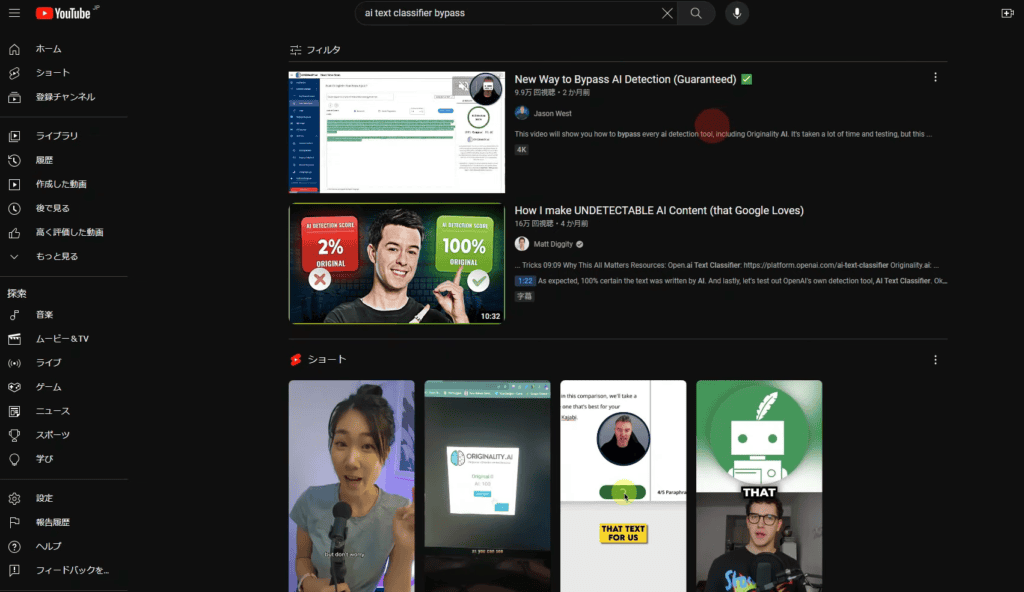Open How I make UNDETECTABLE AI Content thumbnail

[396, 263]
